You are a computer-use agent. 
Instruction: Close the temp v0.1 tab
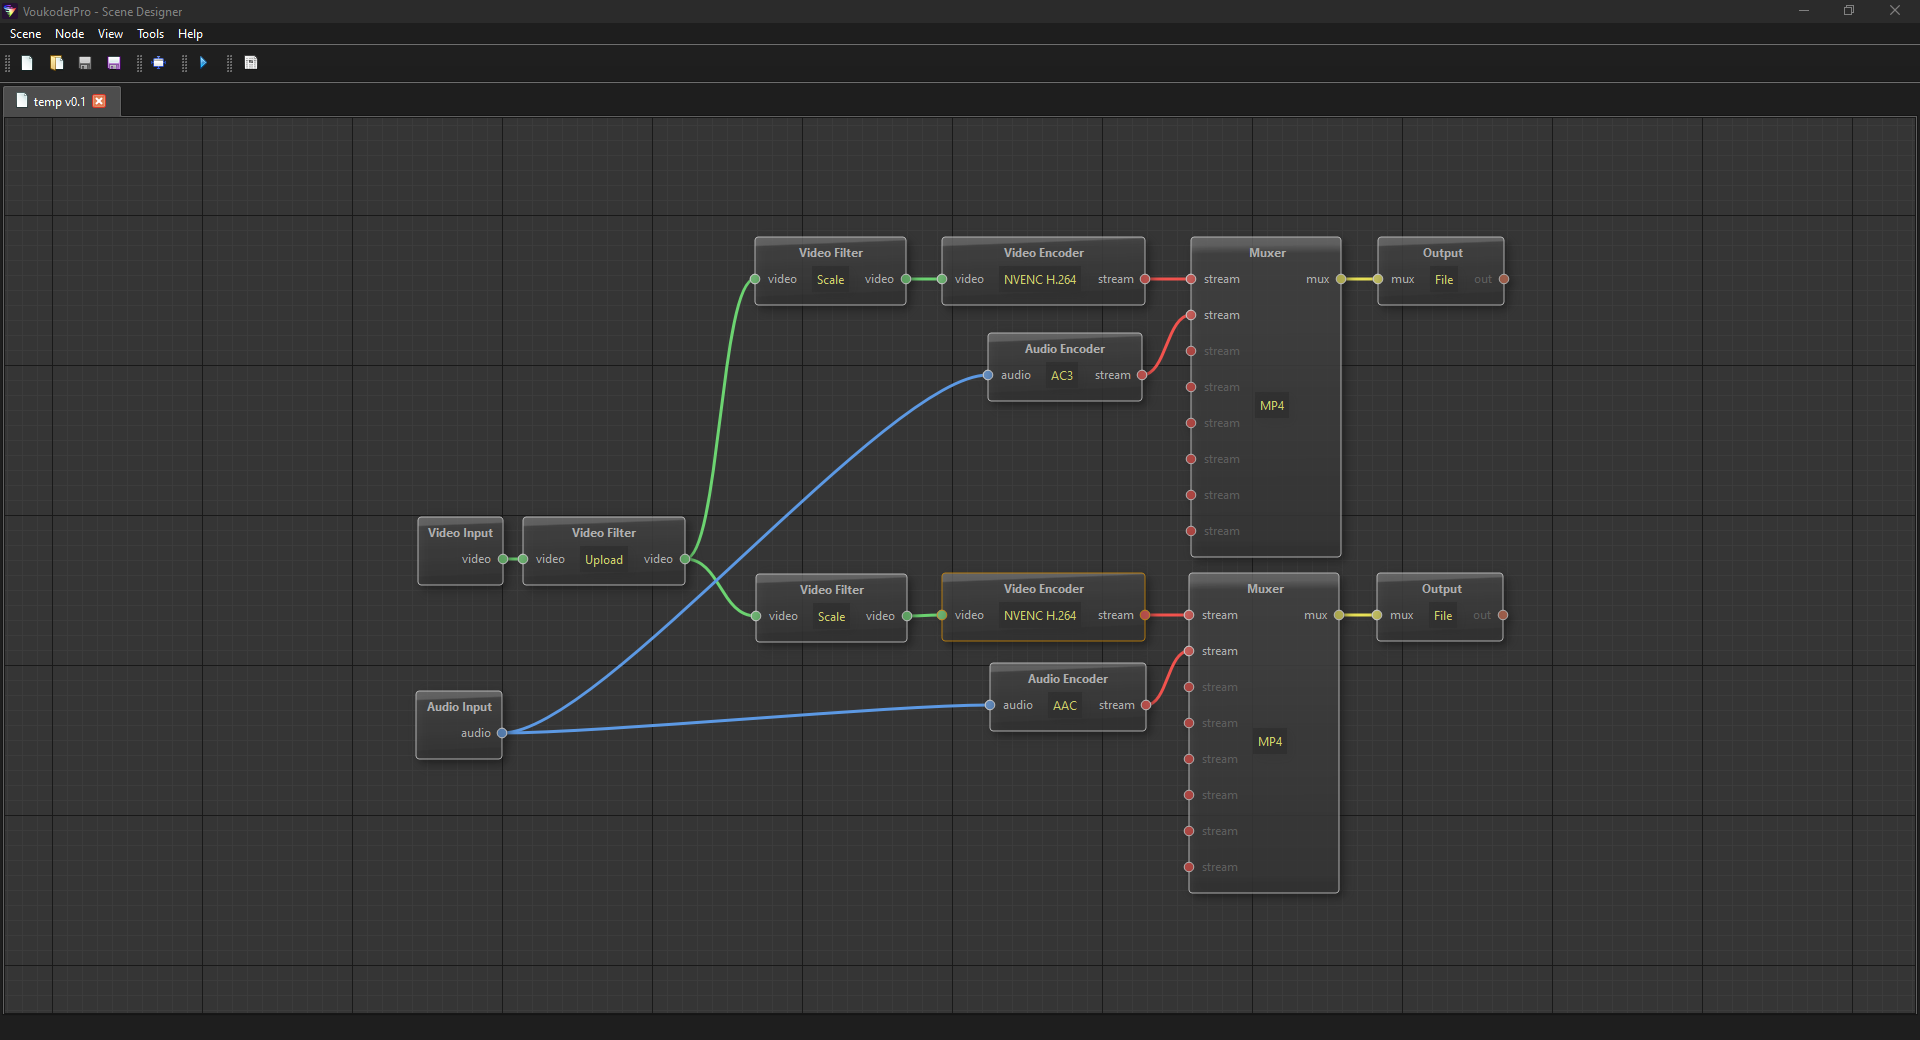coord(99,101)
